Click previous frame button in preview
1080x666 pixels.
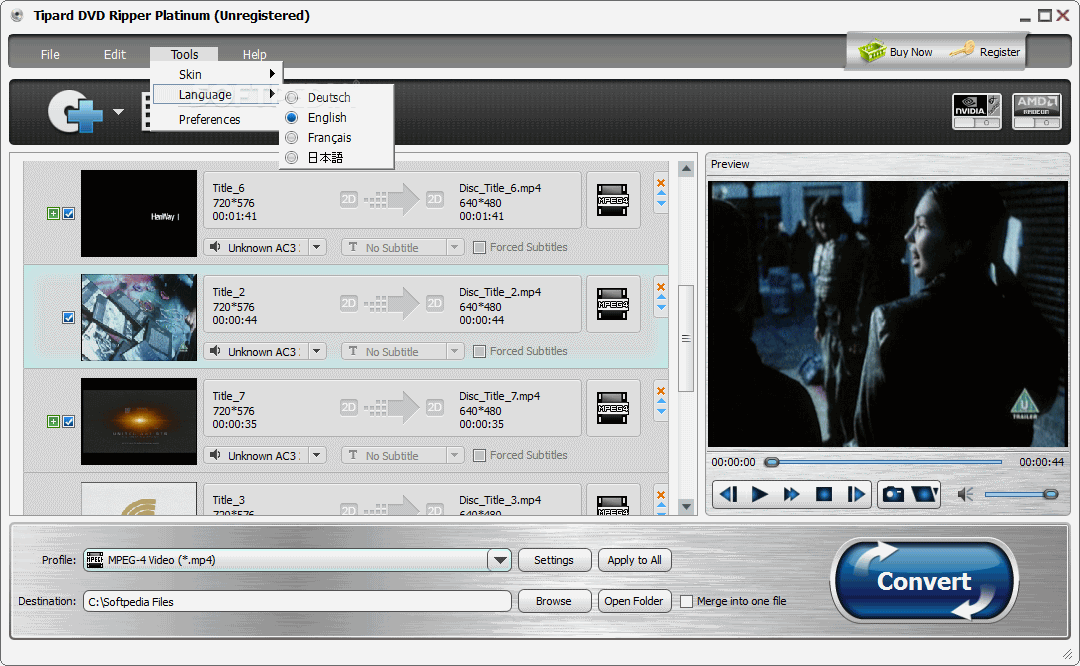coord(729,494)
